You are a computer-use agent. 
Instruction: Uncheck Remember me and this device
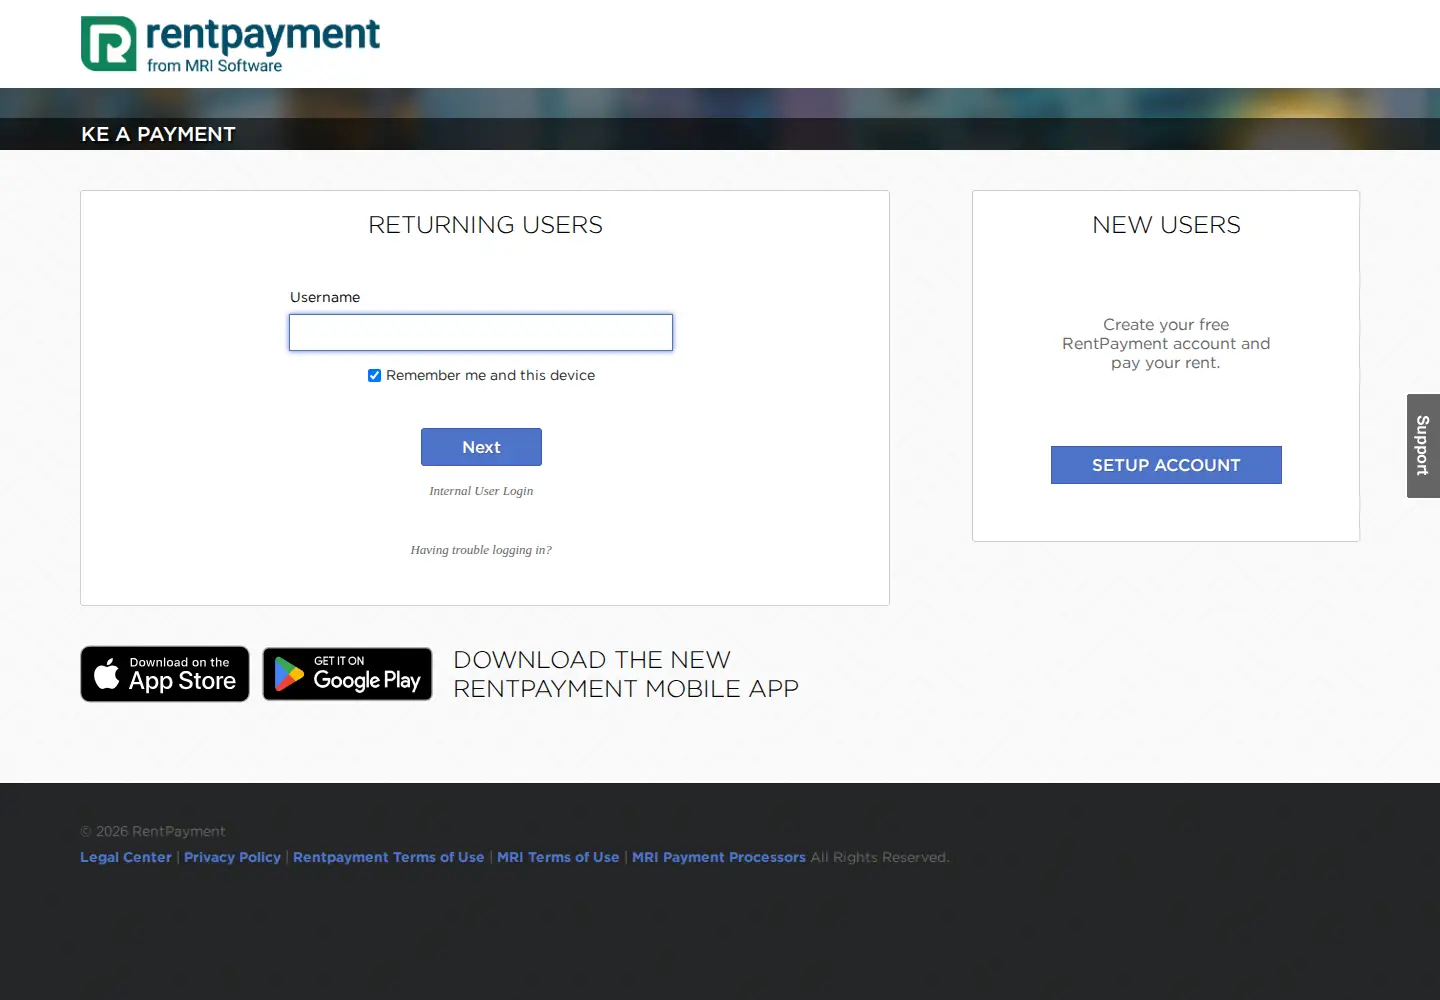click(x=374, y=376)
